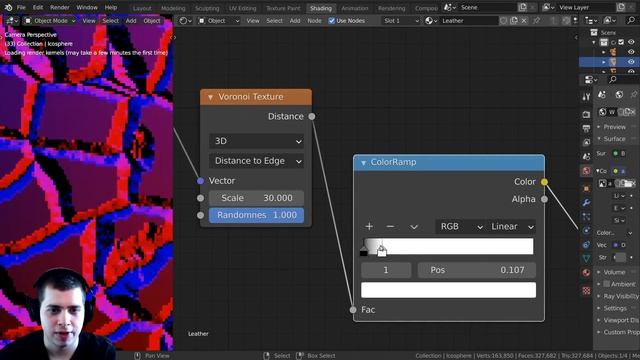The image size is (640, 360).
Task: Open the Window menu
Action: click(x=87, y=7)
